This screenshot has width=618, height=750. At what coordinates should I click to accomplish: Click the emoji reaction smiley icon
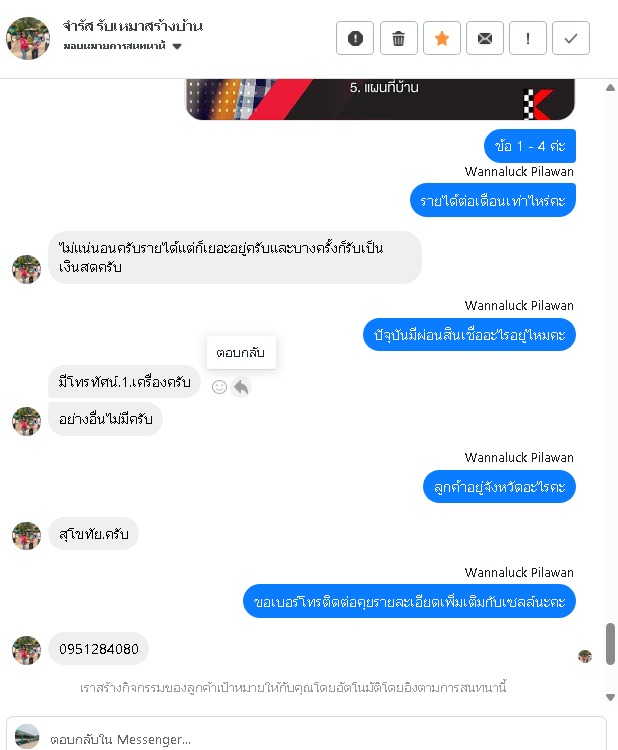[219, 387]
